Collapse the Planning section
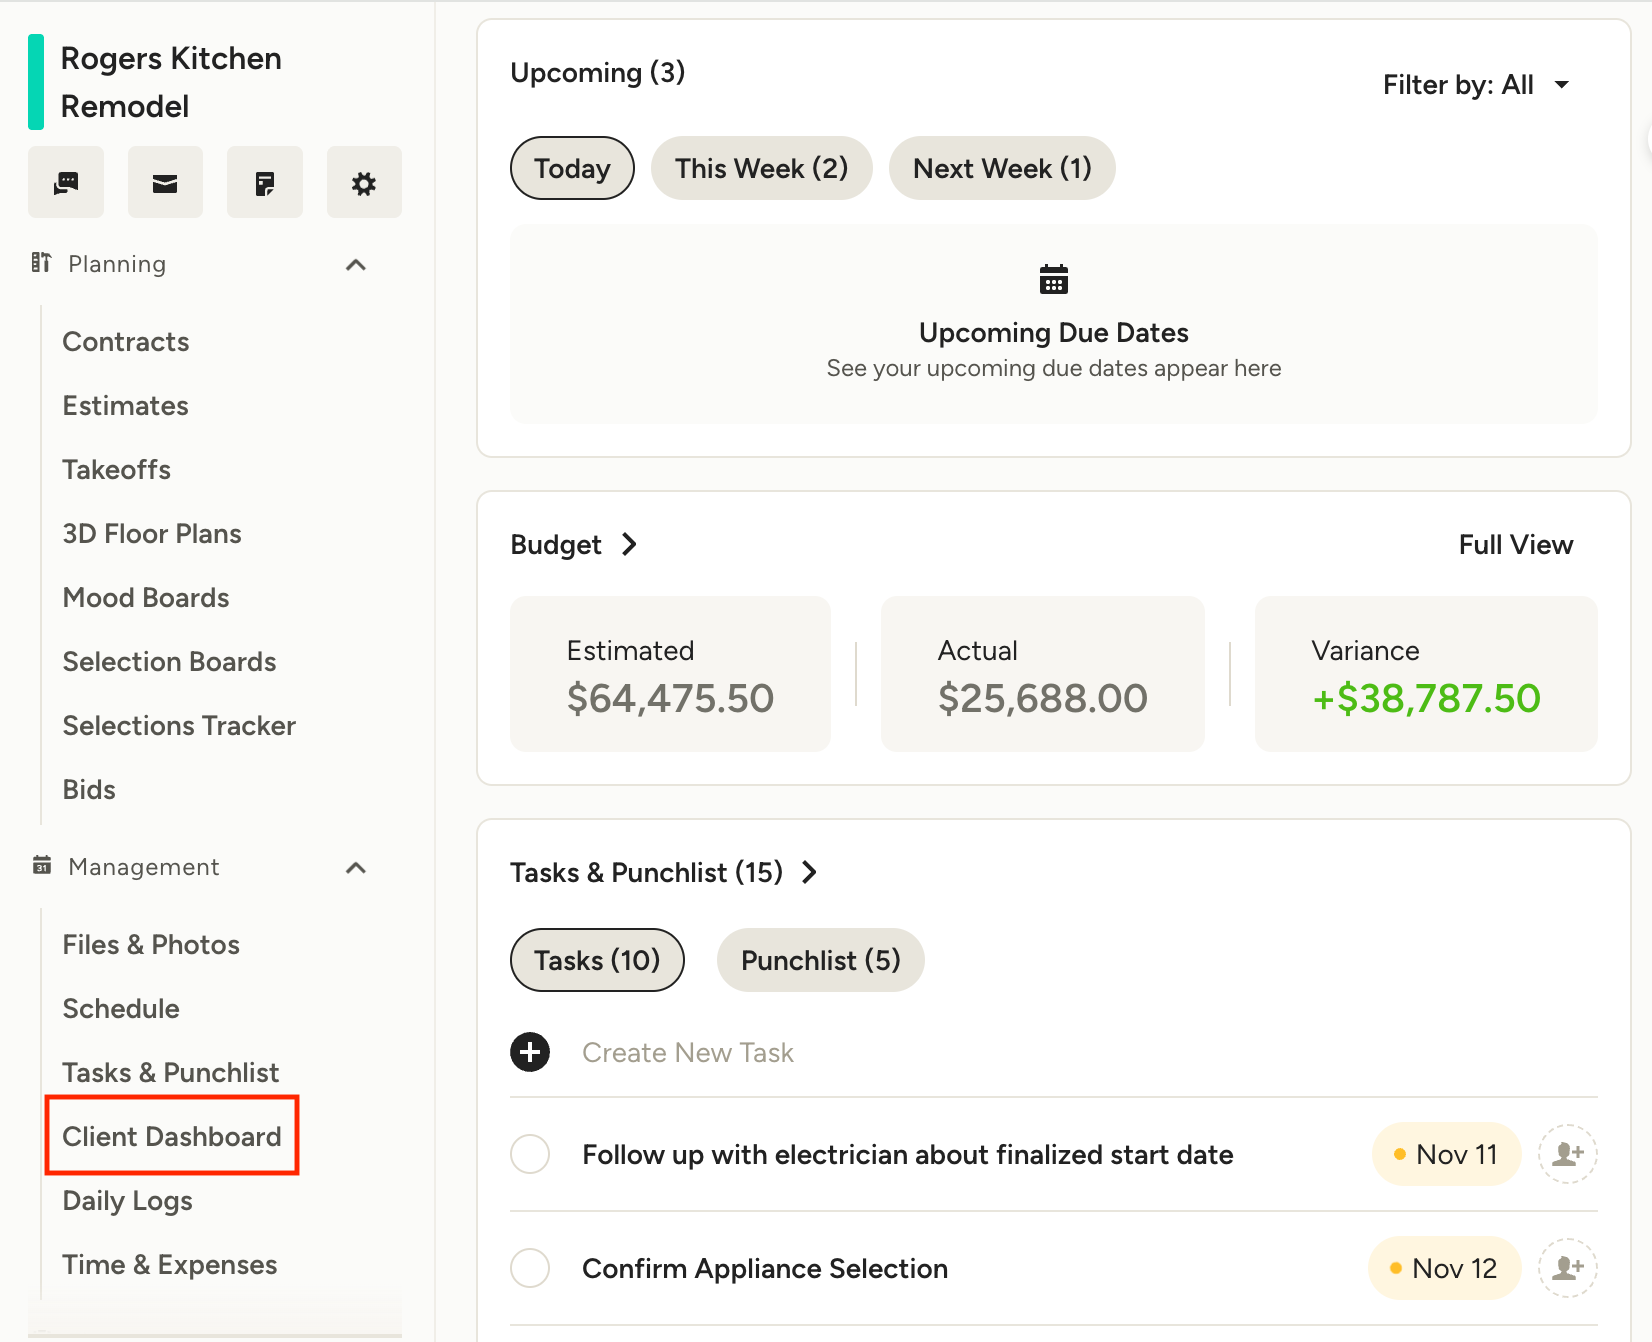Screen dimensions: 1652x1342 coord(356,265)
